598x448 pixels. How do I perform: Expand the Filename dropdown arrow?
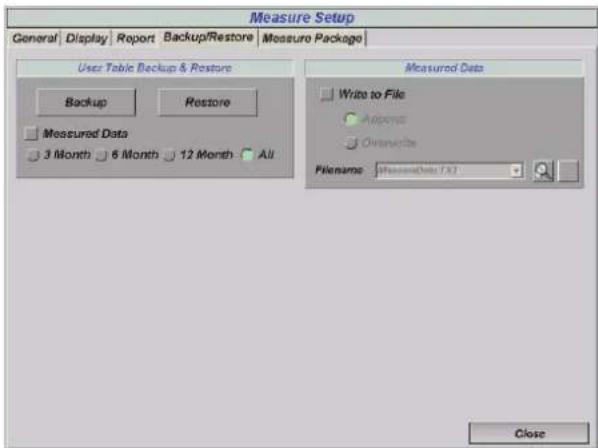pos(516,170)
